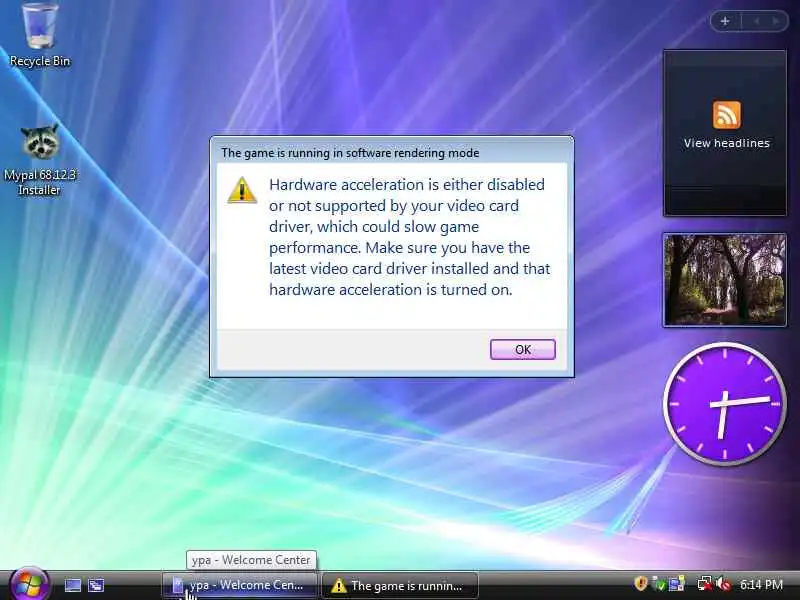
Task: Click the forest photo in Slide Show gadget
Action: (724, 280)
